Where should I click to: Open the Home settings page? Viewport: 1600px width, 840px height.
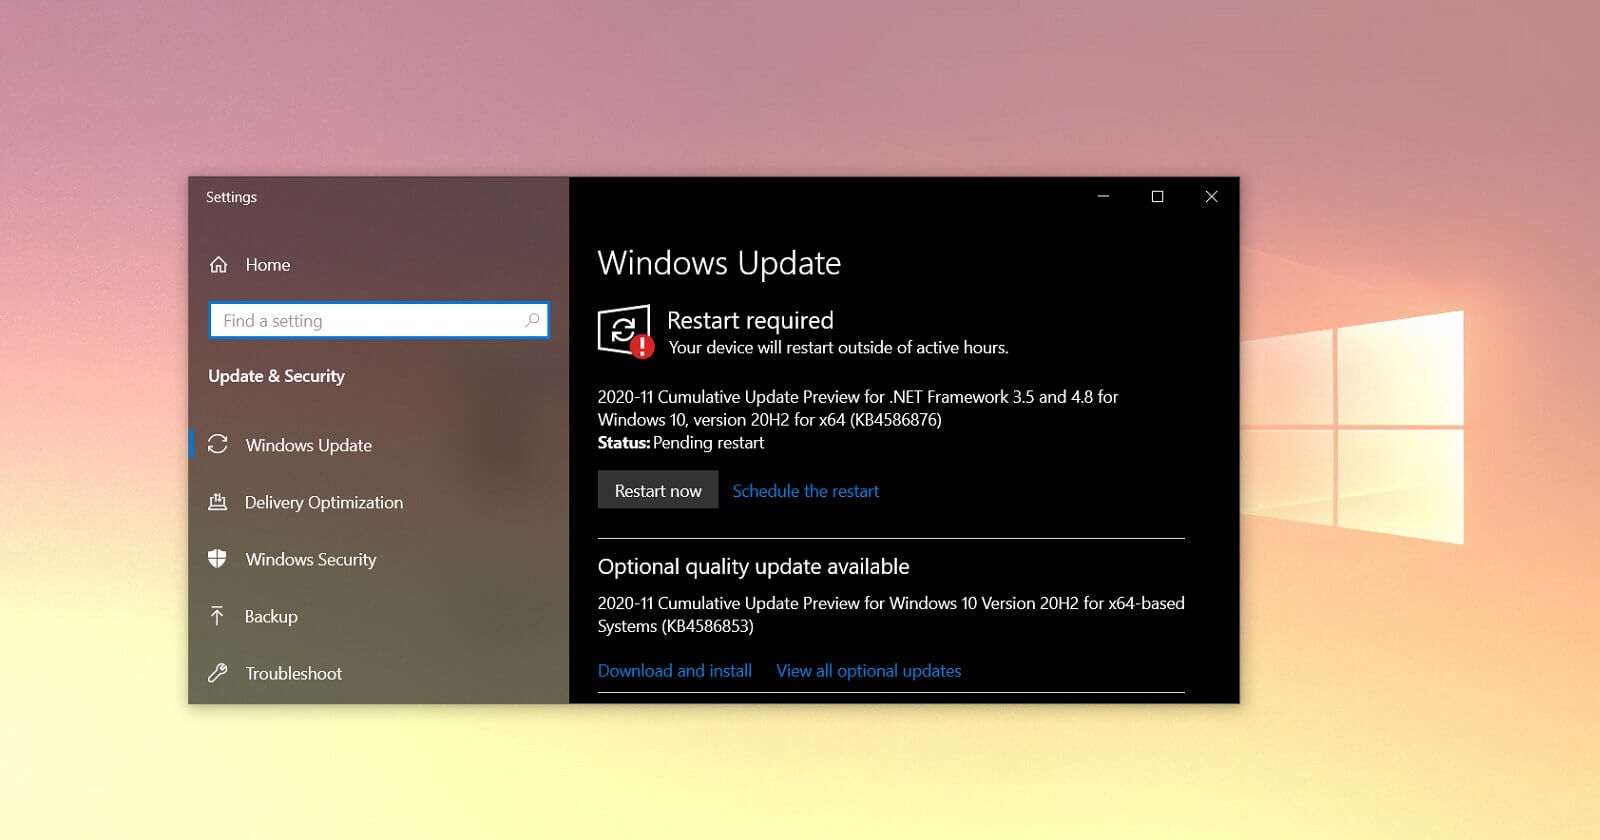[268, 265]
